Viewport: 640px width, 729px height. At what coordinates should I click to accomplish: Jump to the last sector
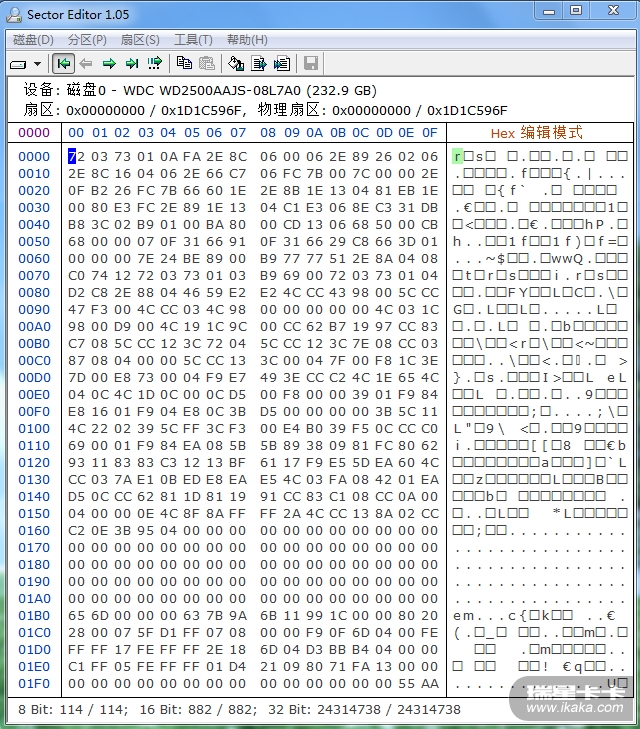(x=132, y=64)
